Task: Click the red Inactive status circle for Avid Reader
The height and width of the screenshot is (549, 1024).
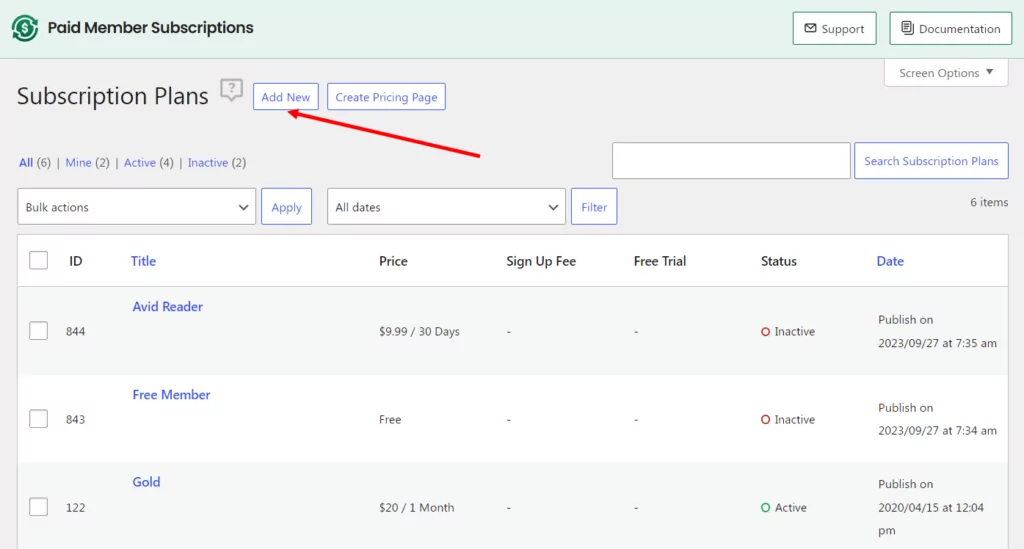Action: [x=765, y=332]
